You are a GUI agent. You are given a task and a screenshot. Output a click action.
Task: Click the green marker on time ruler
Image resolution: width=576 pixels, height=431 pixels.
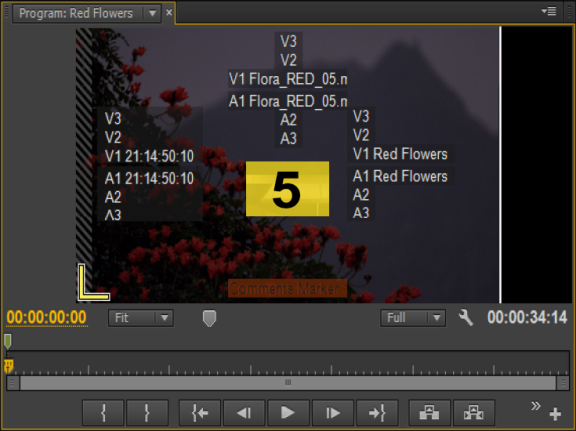coord(8,341)
